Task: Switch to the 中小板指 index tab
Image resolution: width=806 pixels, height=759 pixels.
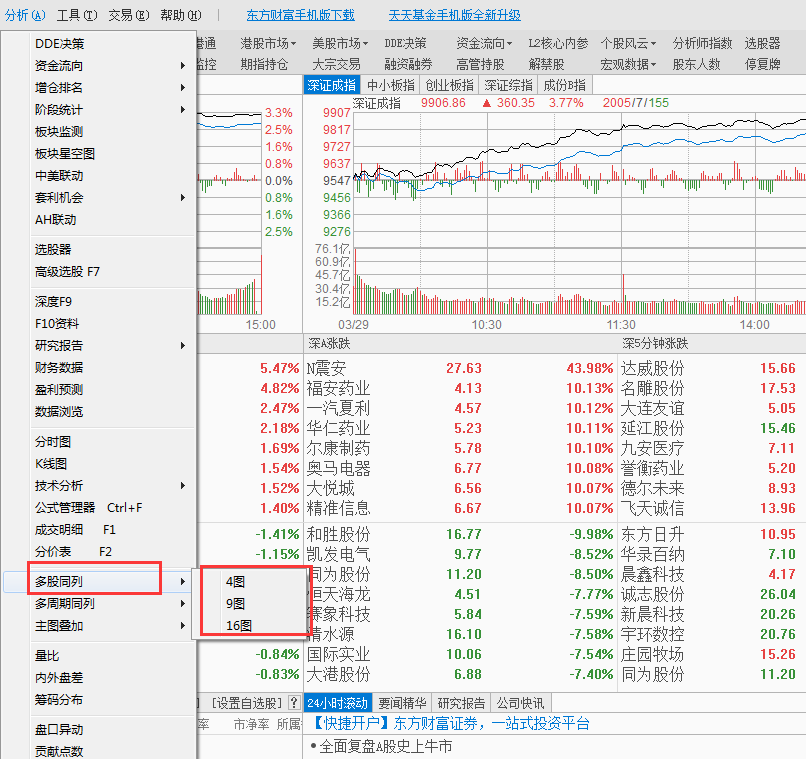Action: [390, 85]
